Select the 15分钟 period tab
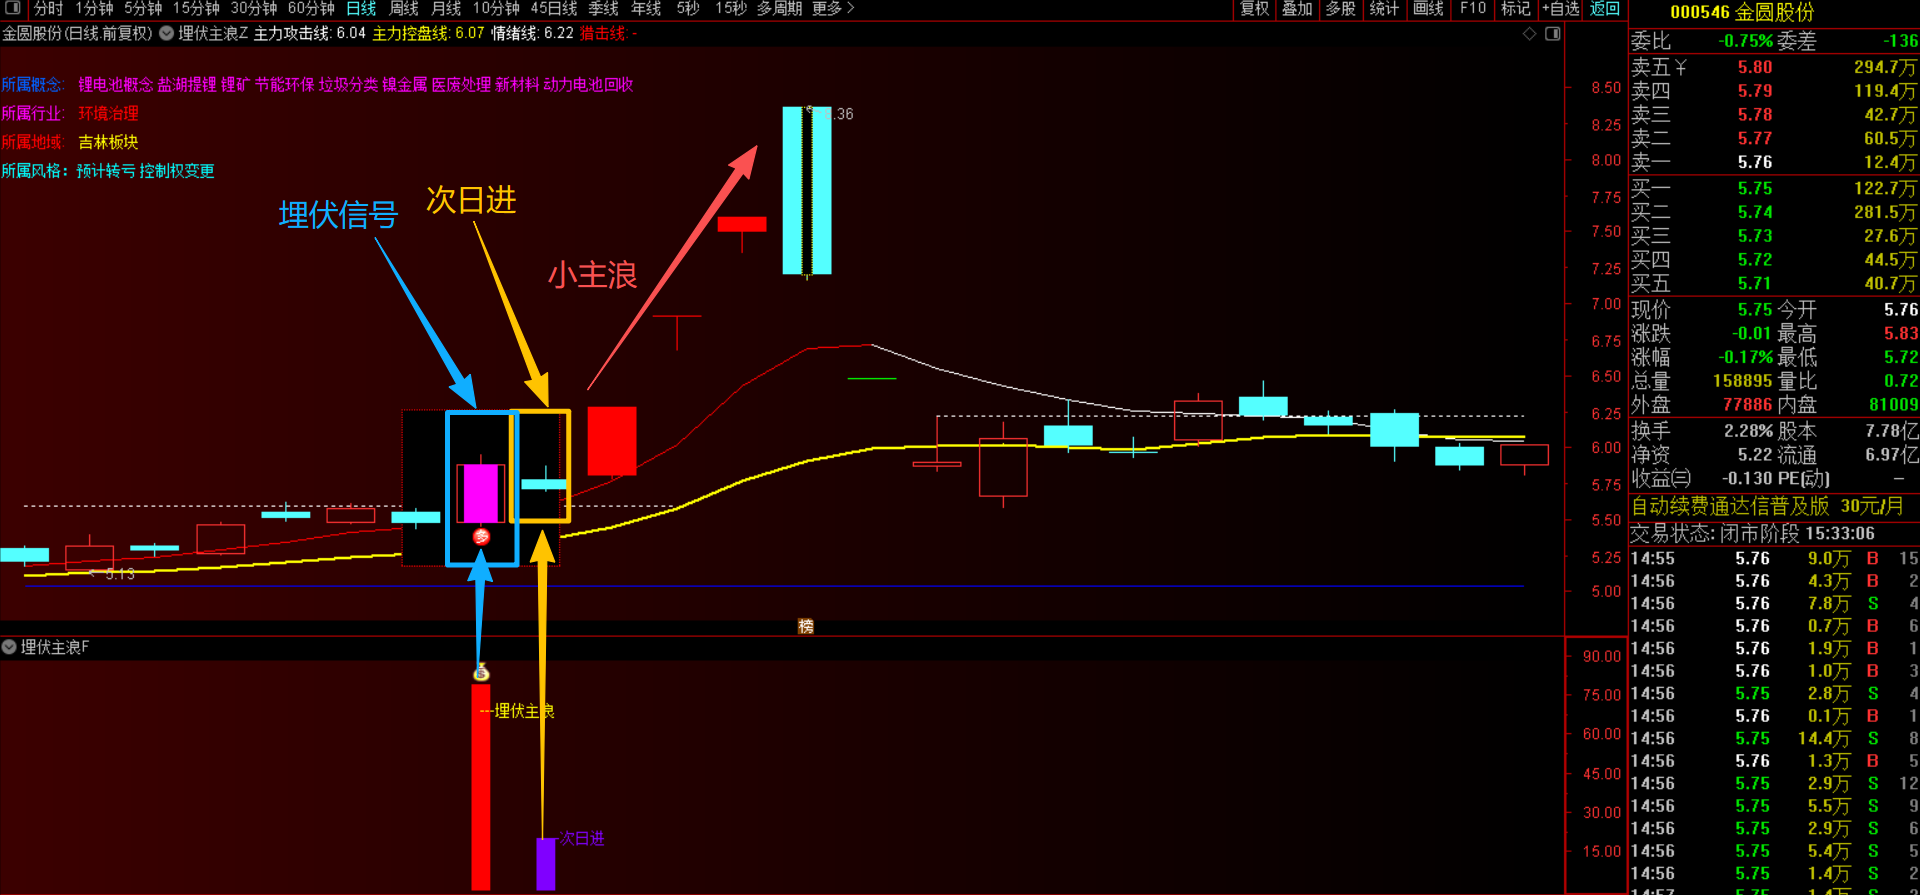Screen dimensions: 1920x895 pyautogui.click(x=196, y=8)
